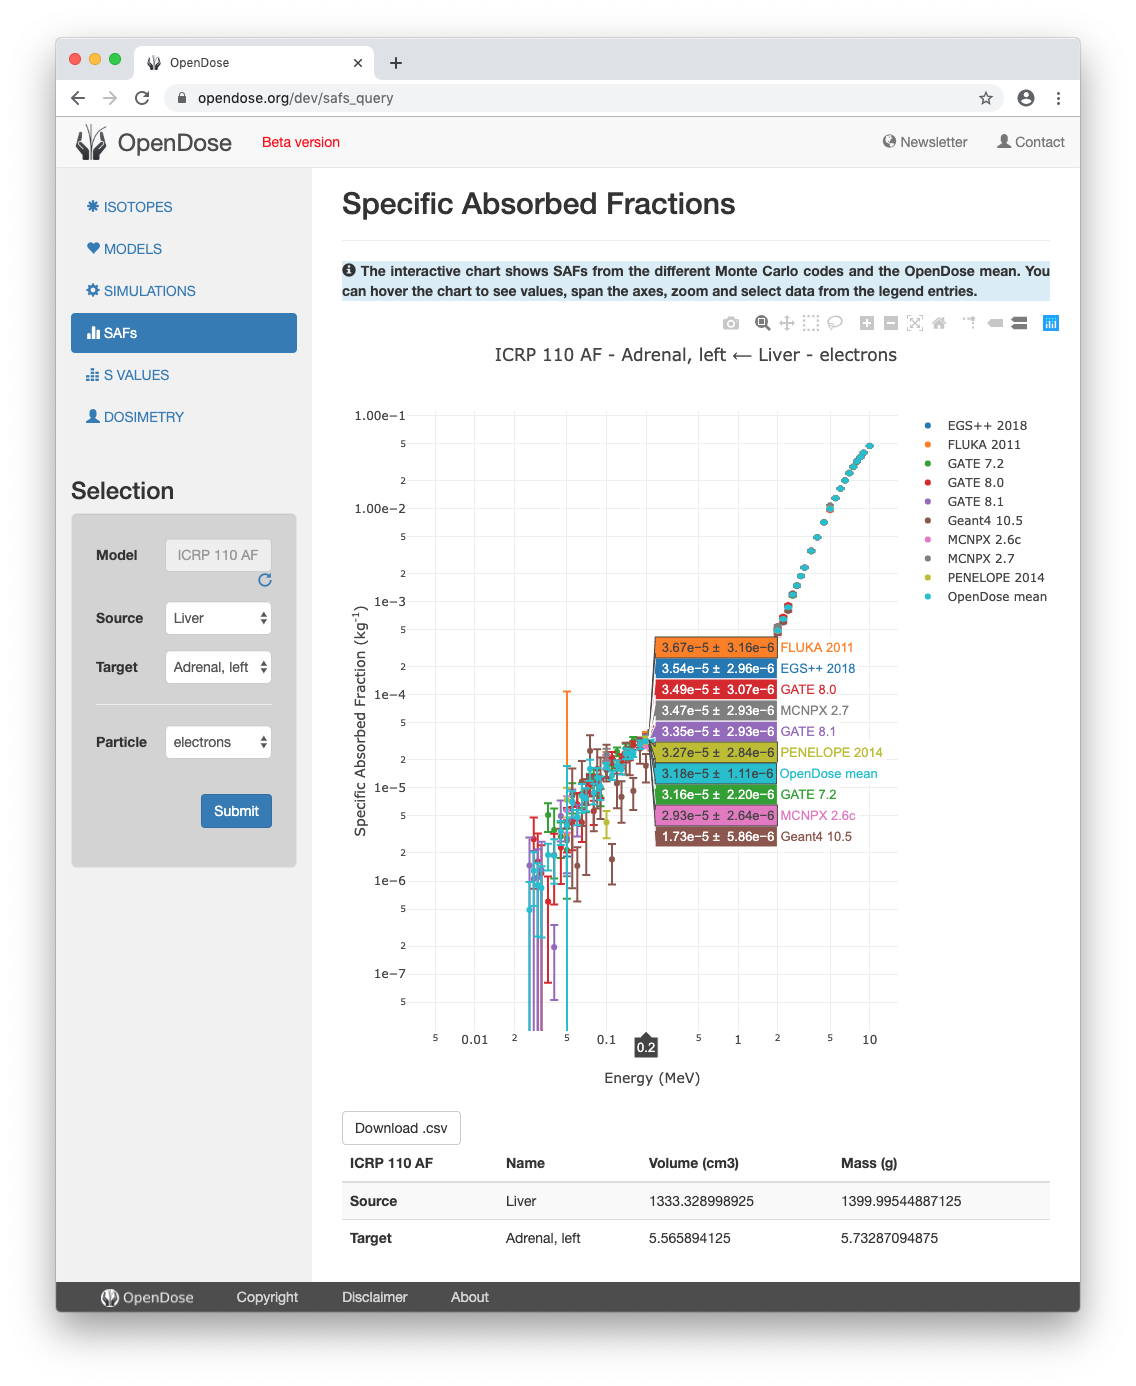The width and height of the screenshot is (1136, 1386).
Task: Reload the browser page
Action: (x=142, y=98)
